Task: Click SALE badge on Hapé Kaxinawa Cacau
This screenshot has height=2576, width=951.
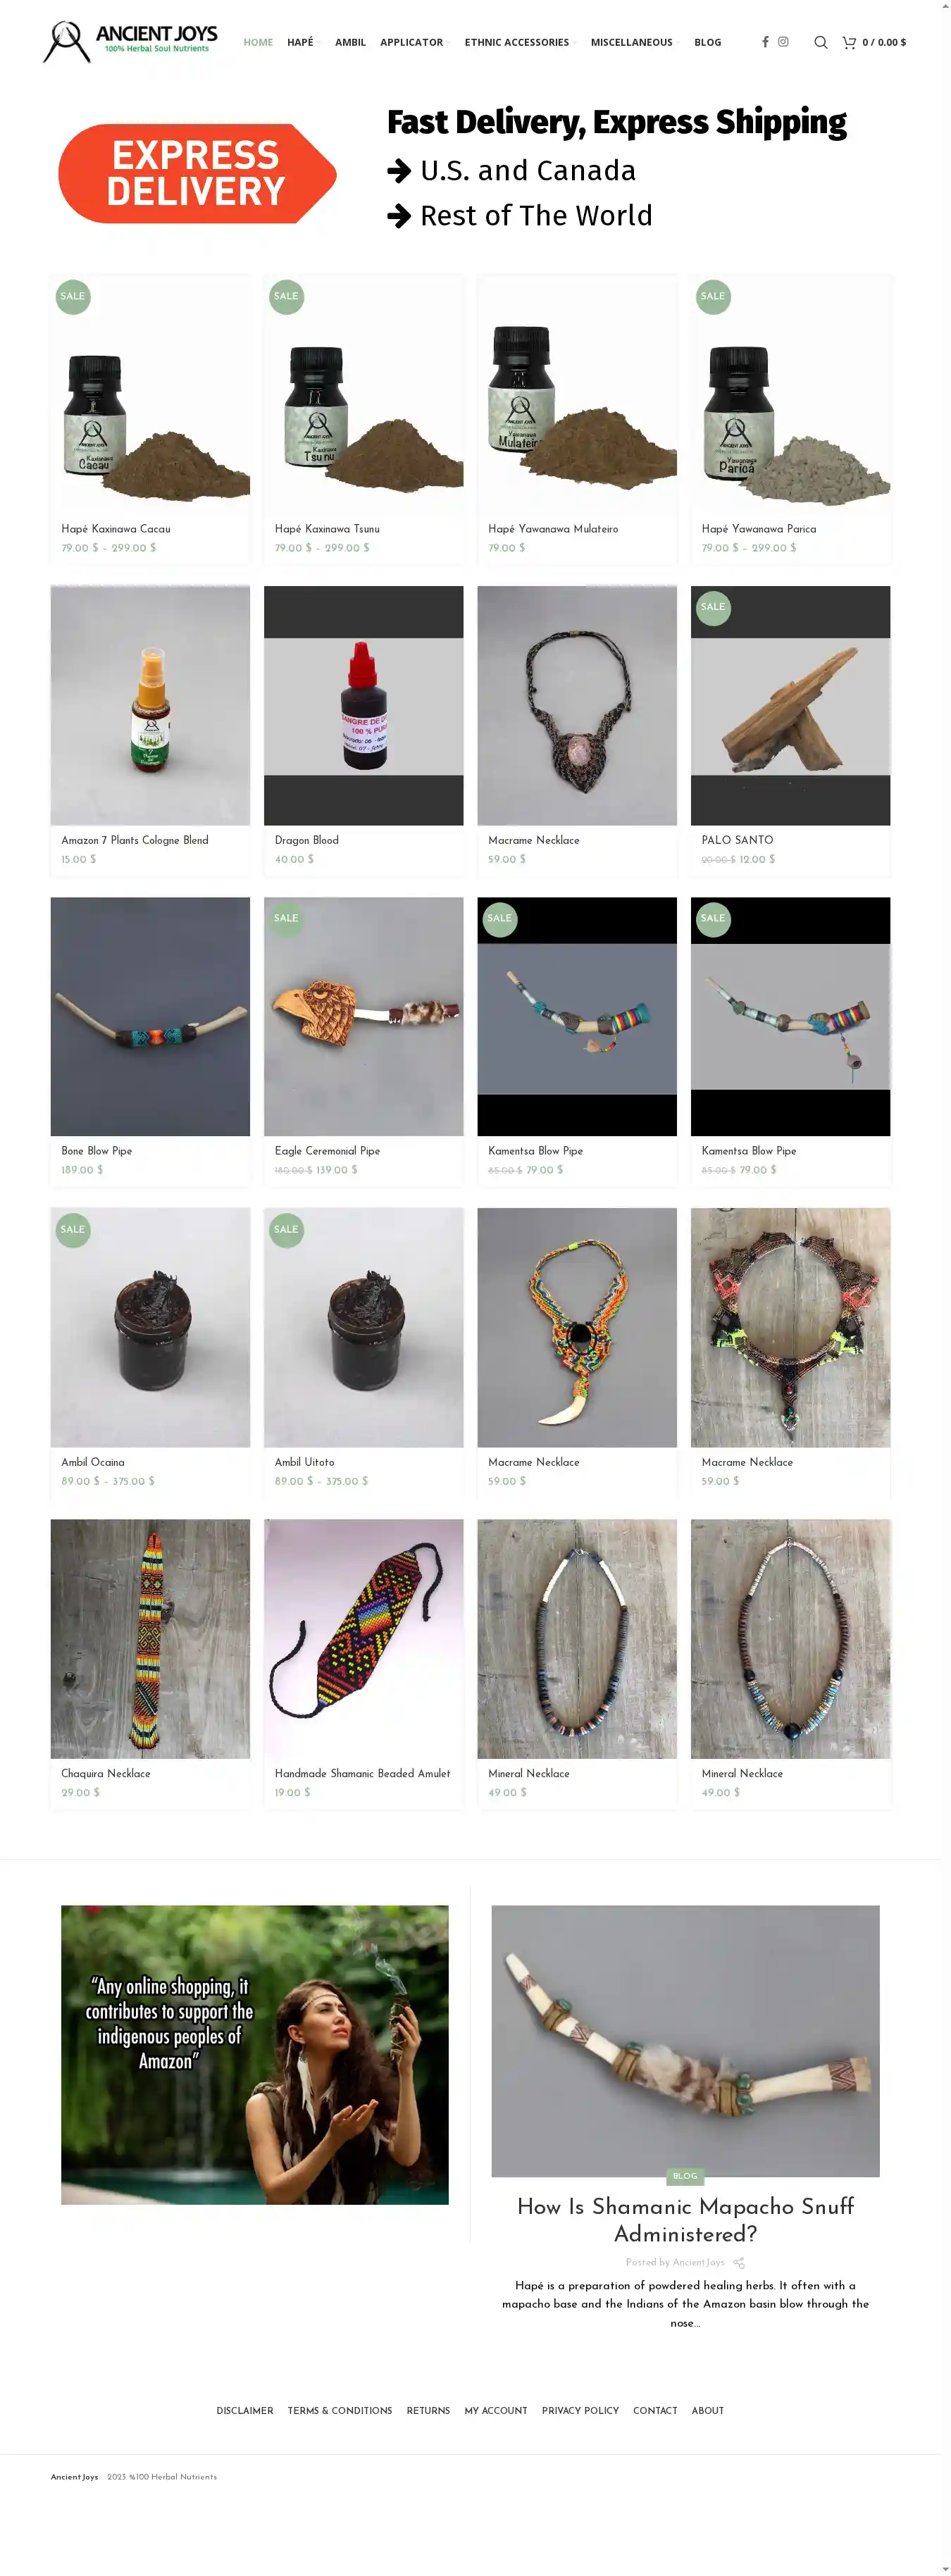Action: 73,296
